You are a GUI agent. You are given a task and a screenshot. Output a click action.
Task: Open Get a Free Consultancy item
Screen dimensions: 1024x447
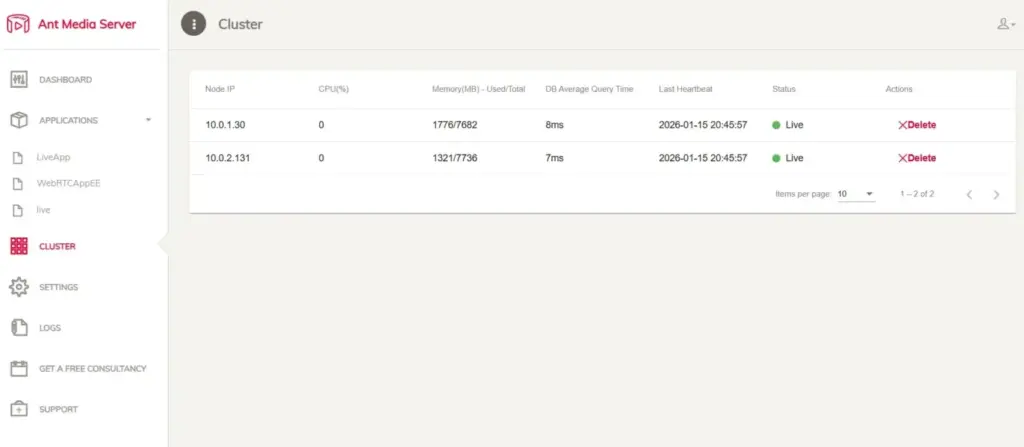pyautogui.click(x=93, y=369)
